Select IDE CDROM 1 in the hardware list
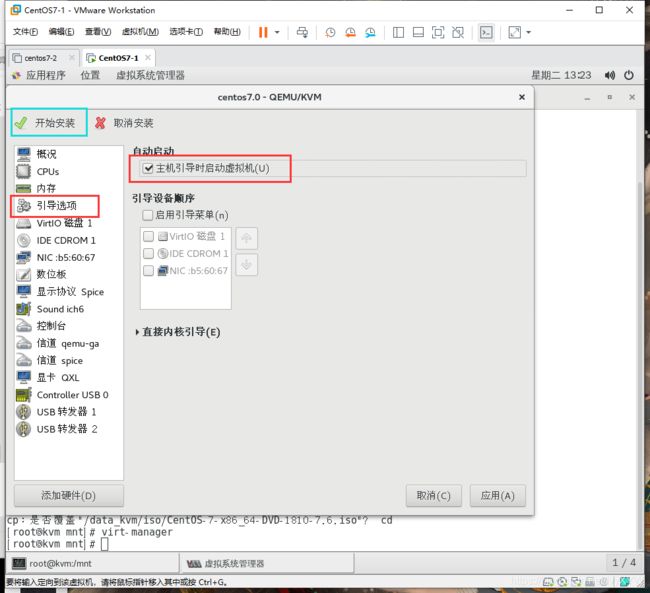This screenshot has width=650, height=593. [69, 240]
